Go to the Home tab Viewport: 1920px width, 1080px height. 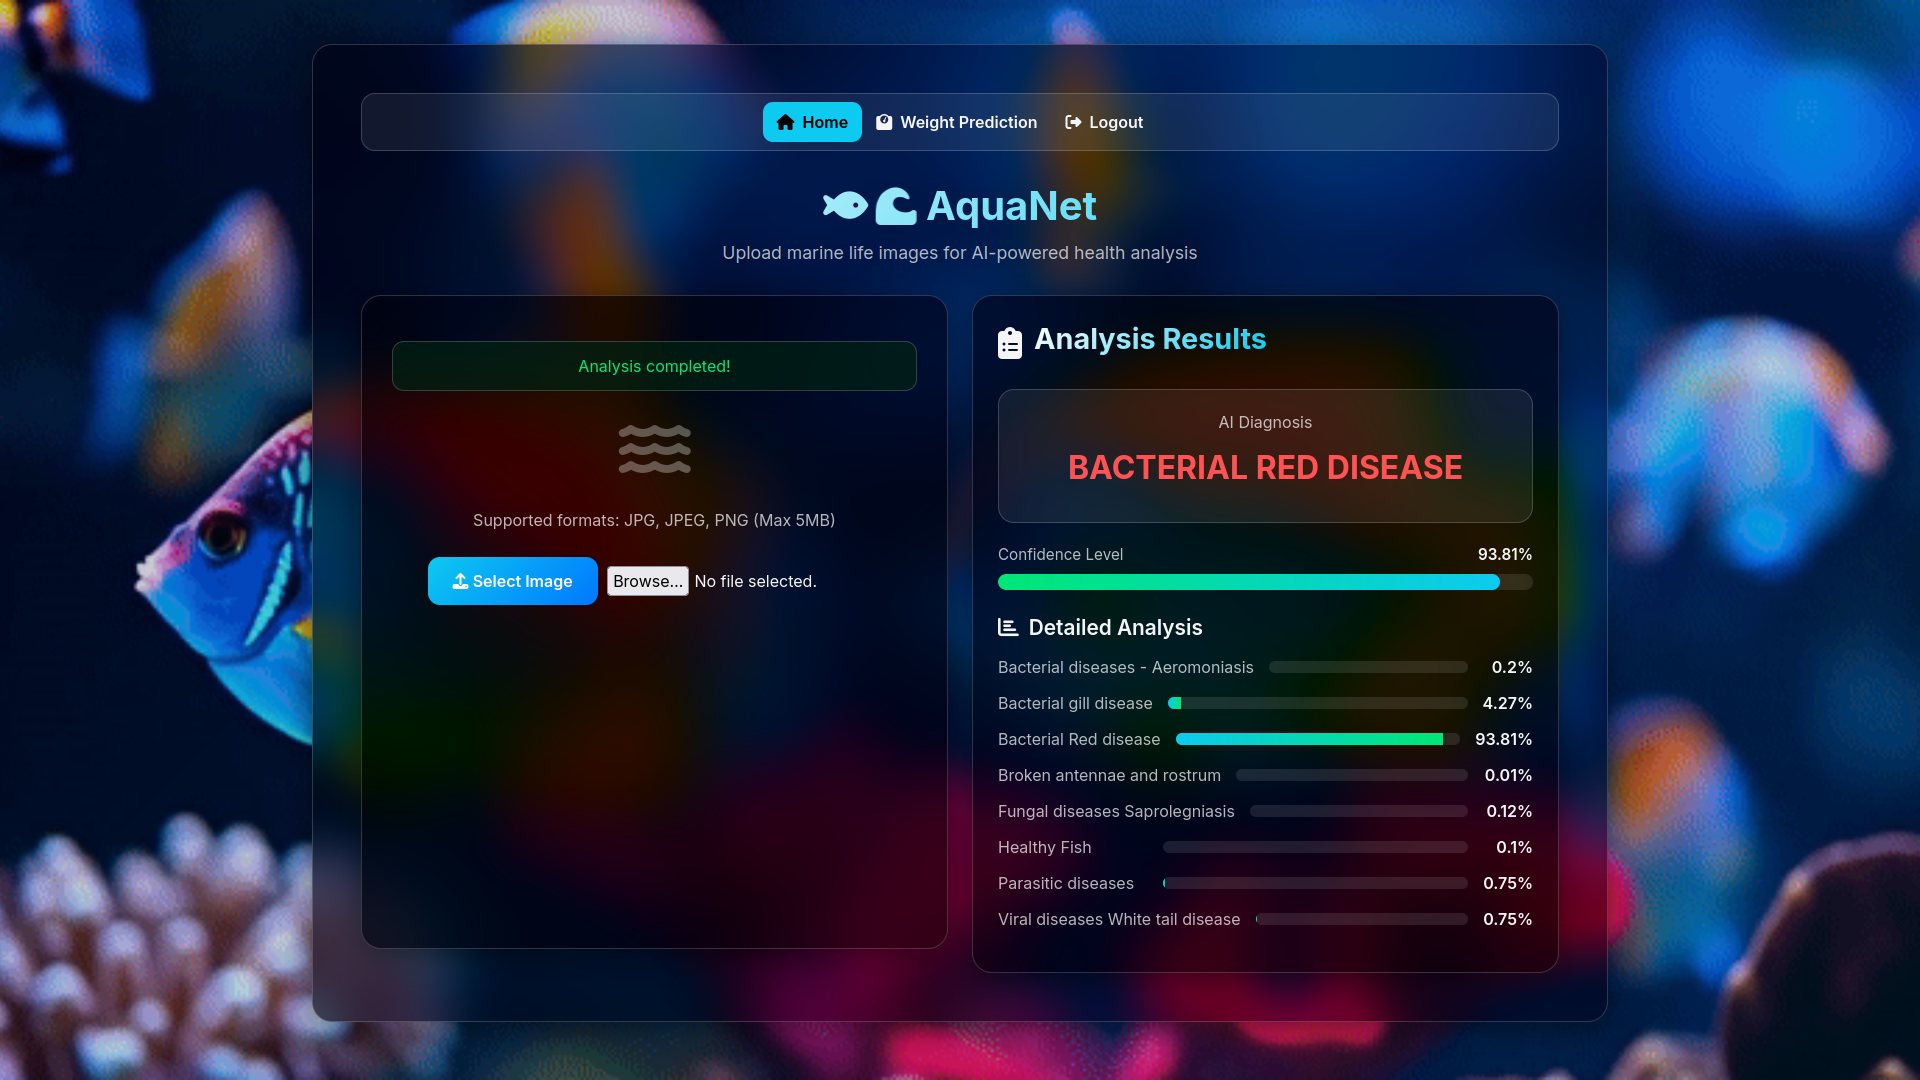[812, 122]
